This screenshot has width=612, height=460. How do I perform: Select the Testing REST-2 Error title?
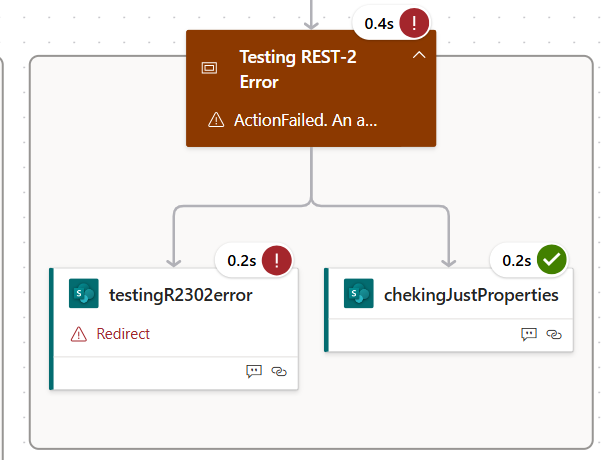[298, 69]
